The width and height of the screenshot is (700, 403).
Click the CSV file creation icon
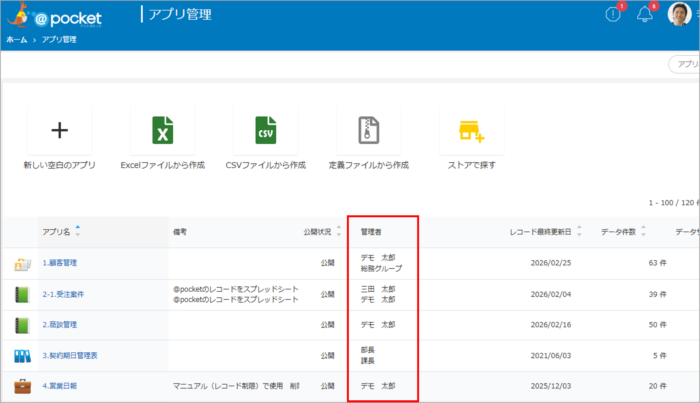tap(265, 131)
